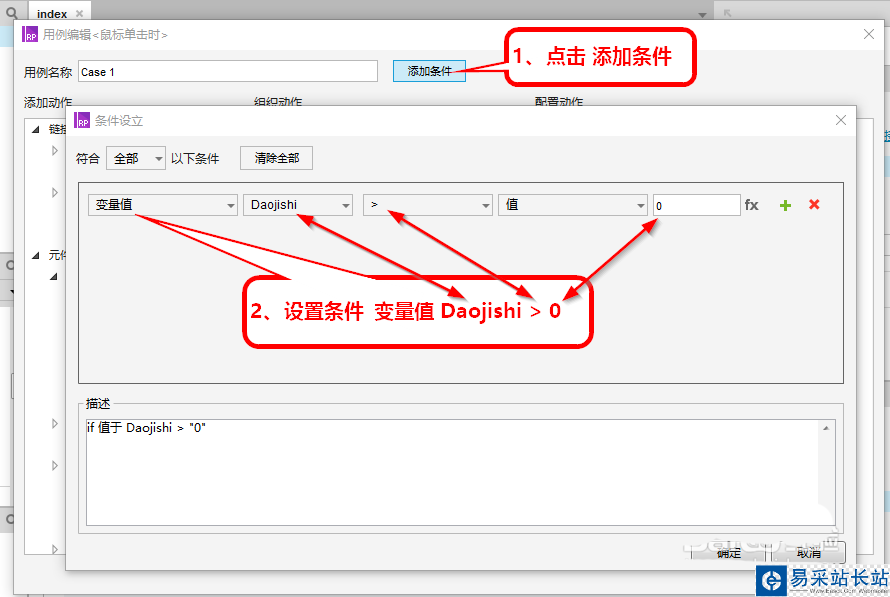Click the green plus add-condition icon
This screenshot has height=597, width=890.
(785, 205)
